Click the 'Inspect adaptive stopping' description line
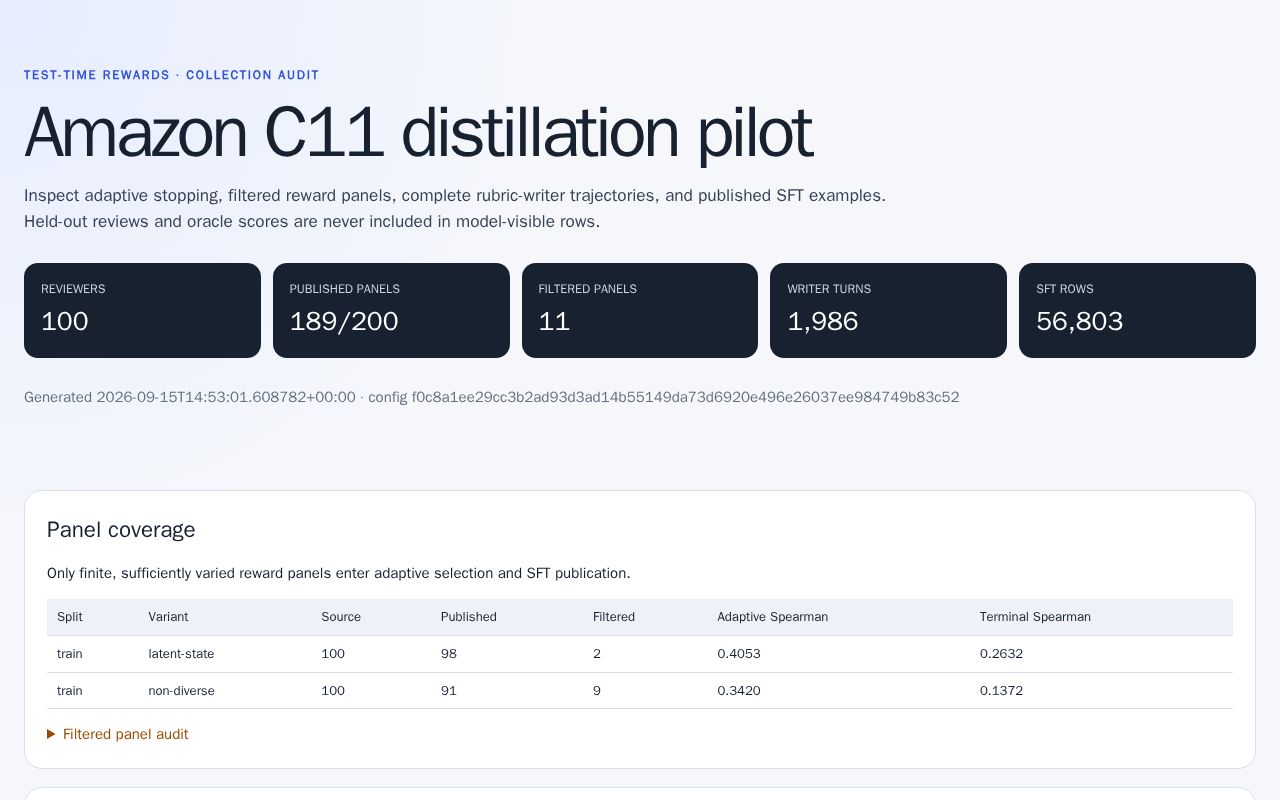Screen dimensions: 1280x800 (455, 195)
